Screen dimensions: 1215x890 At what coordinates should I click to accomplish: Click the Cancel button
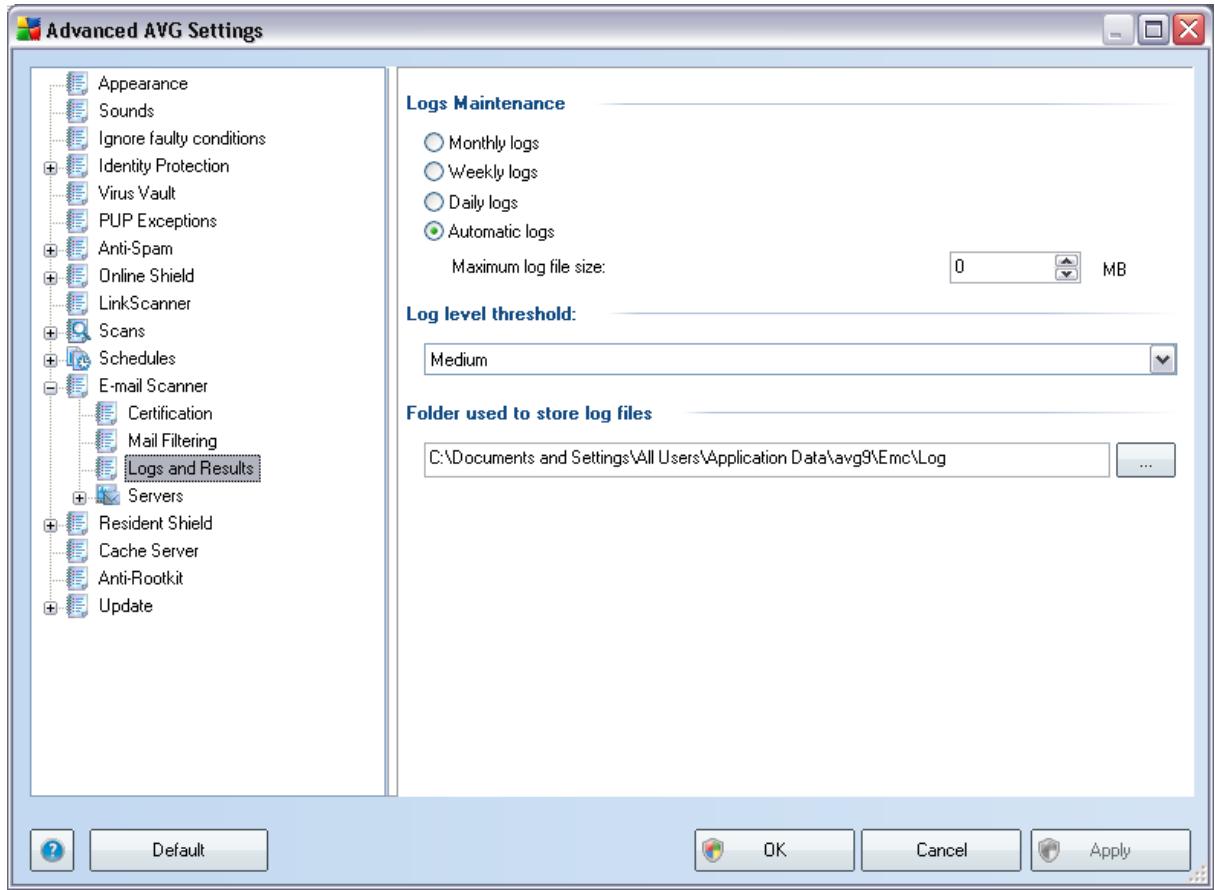tap(940, 849)
